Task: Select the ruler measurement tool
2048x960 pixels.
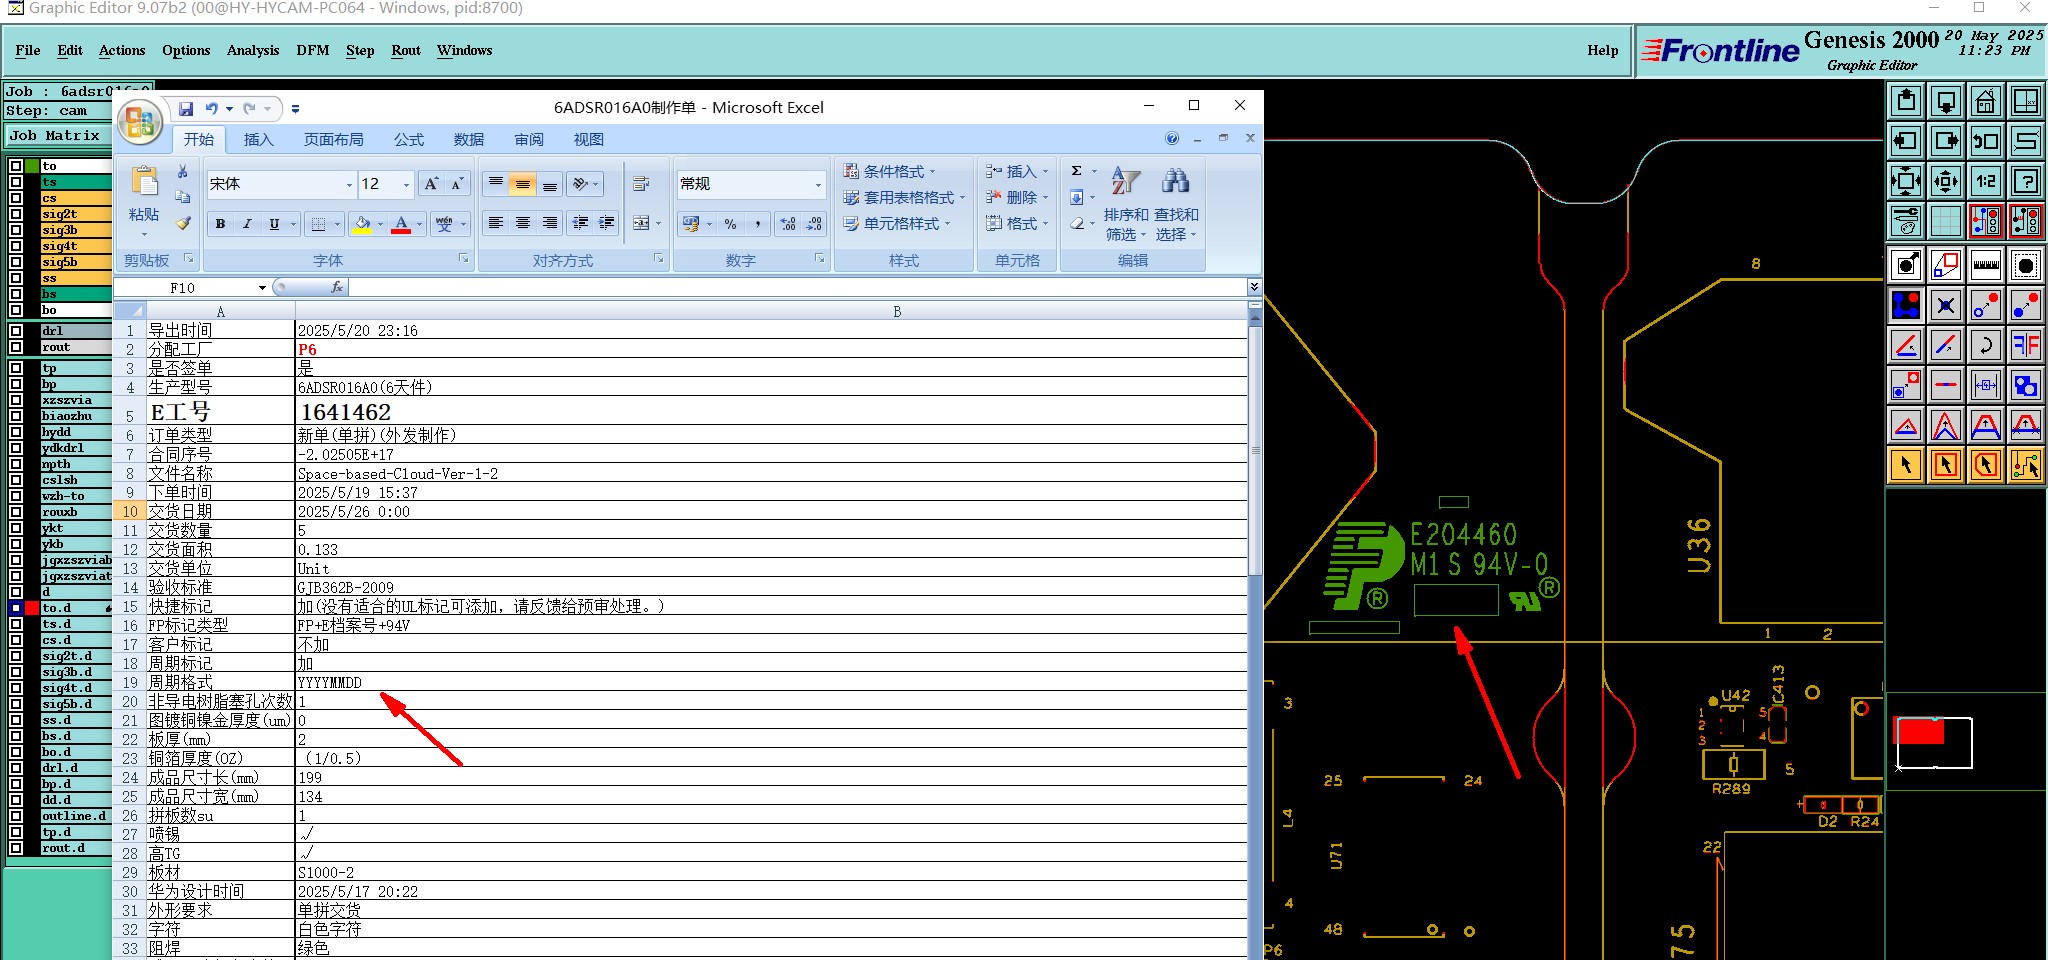Action: 1986,265
